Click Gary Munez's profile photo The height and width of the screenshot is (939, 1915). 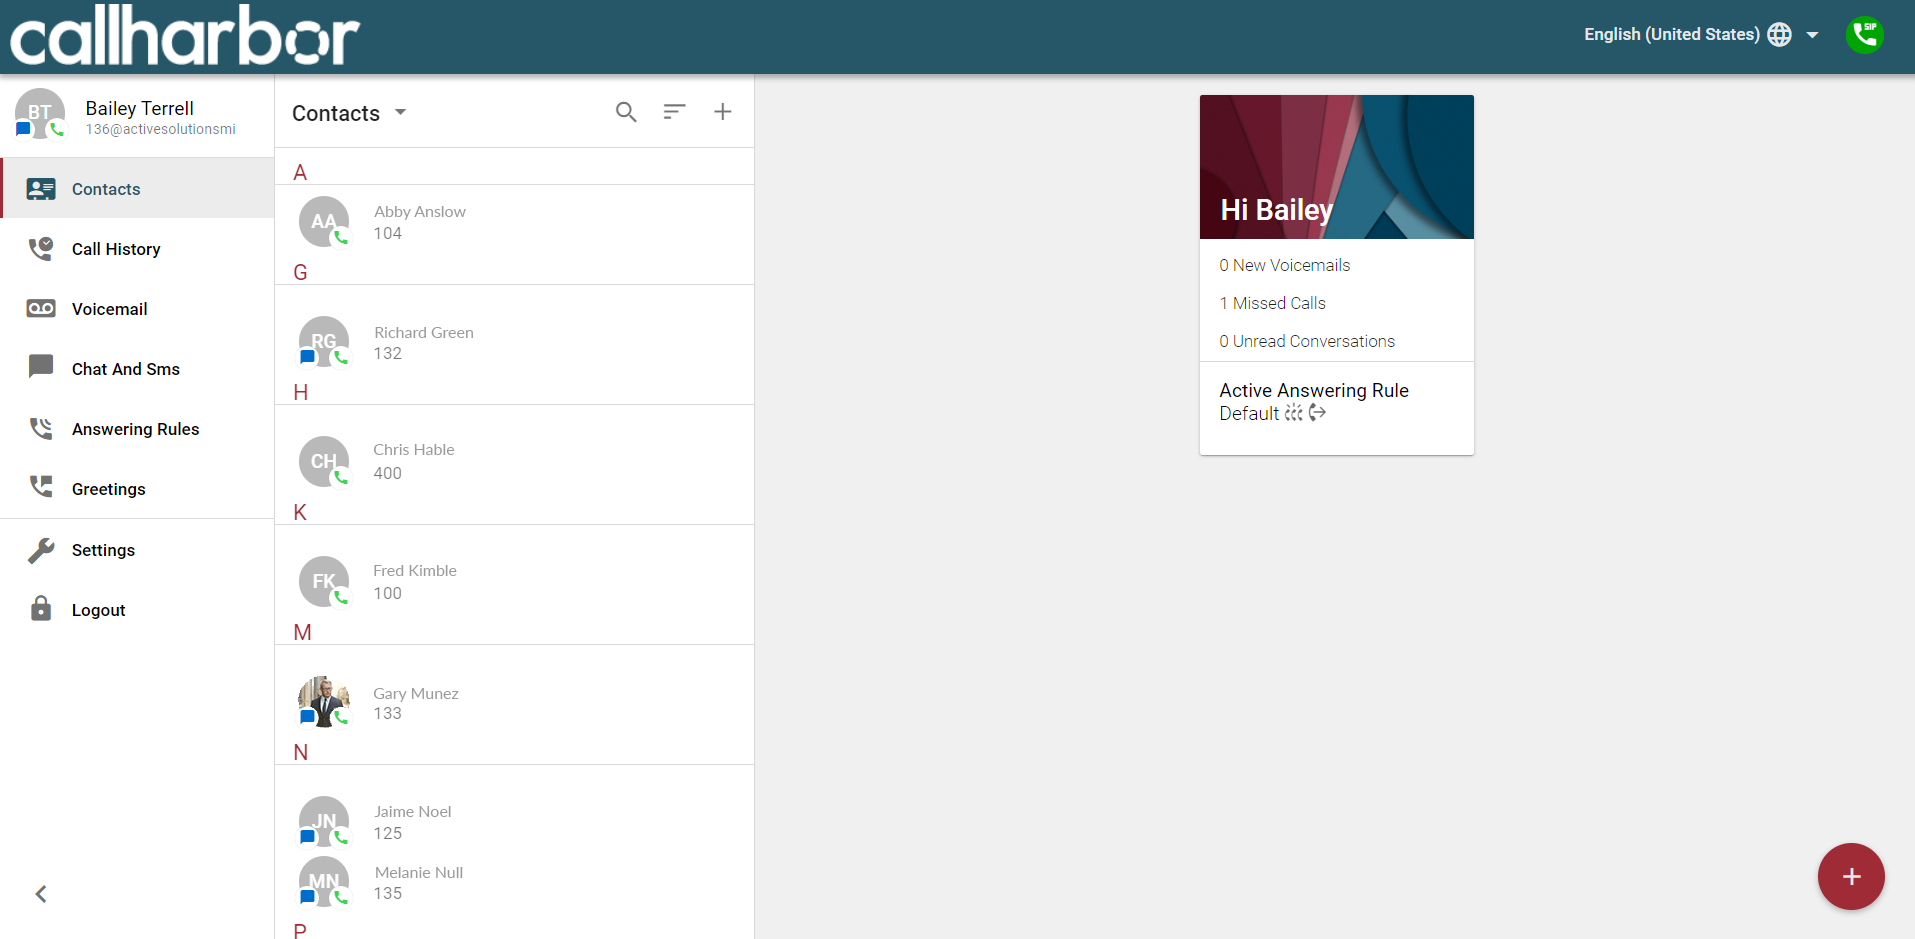pos(324,701)
